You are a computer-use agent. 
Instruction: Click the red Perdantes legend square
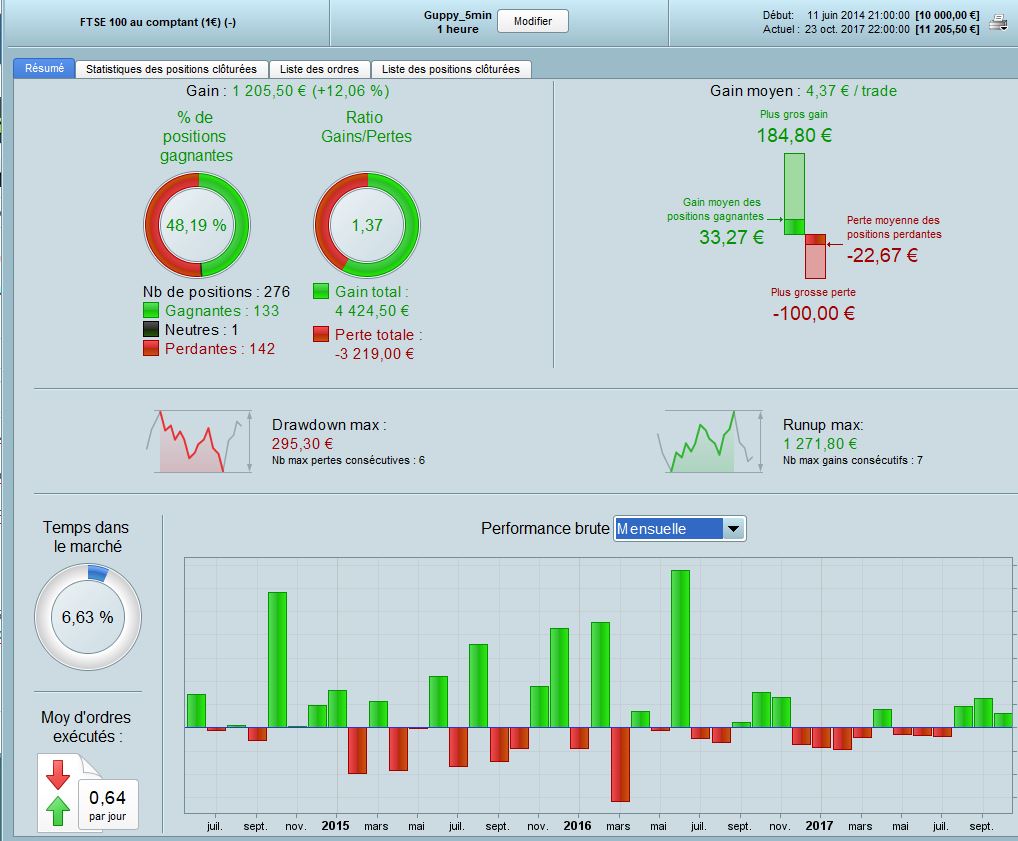(151, 348)
